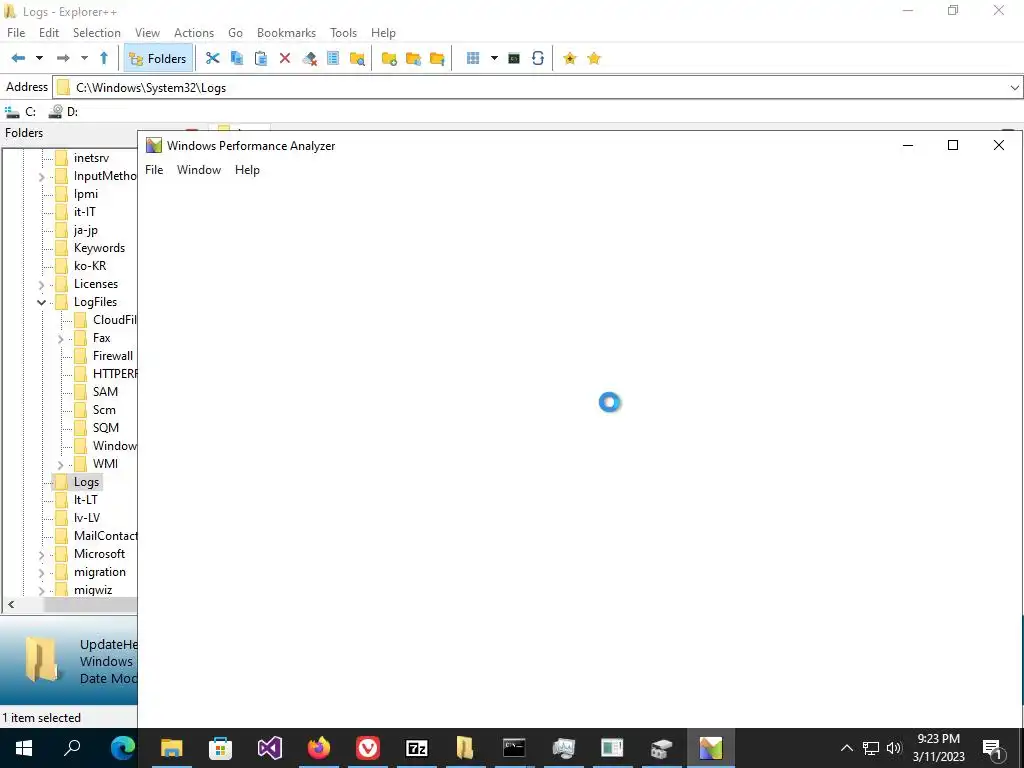Screen dimensions: 1024x768
Task: Open the Explorer++ File menu
Action: 16,33
